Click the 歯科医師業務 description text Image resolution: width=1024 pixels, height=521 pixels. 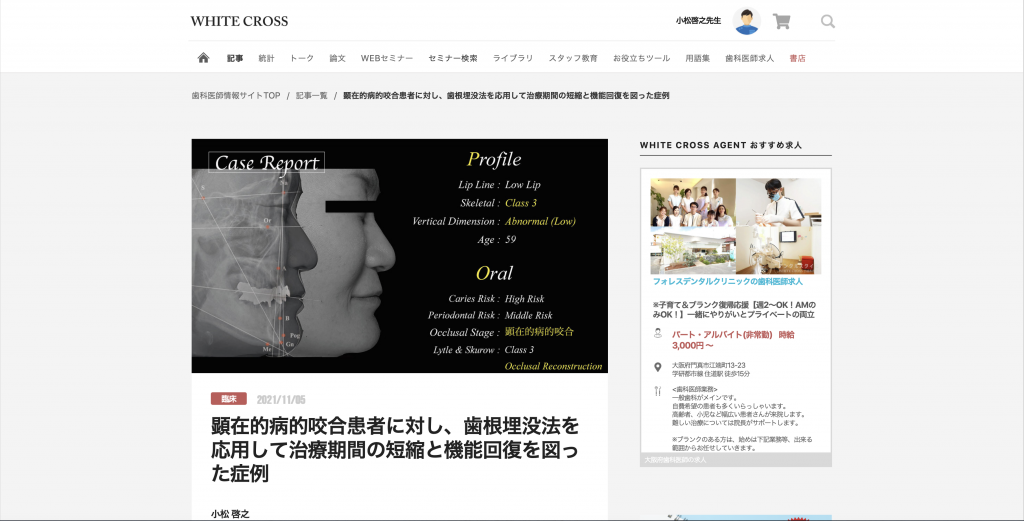[742, 418]
